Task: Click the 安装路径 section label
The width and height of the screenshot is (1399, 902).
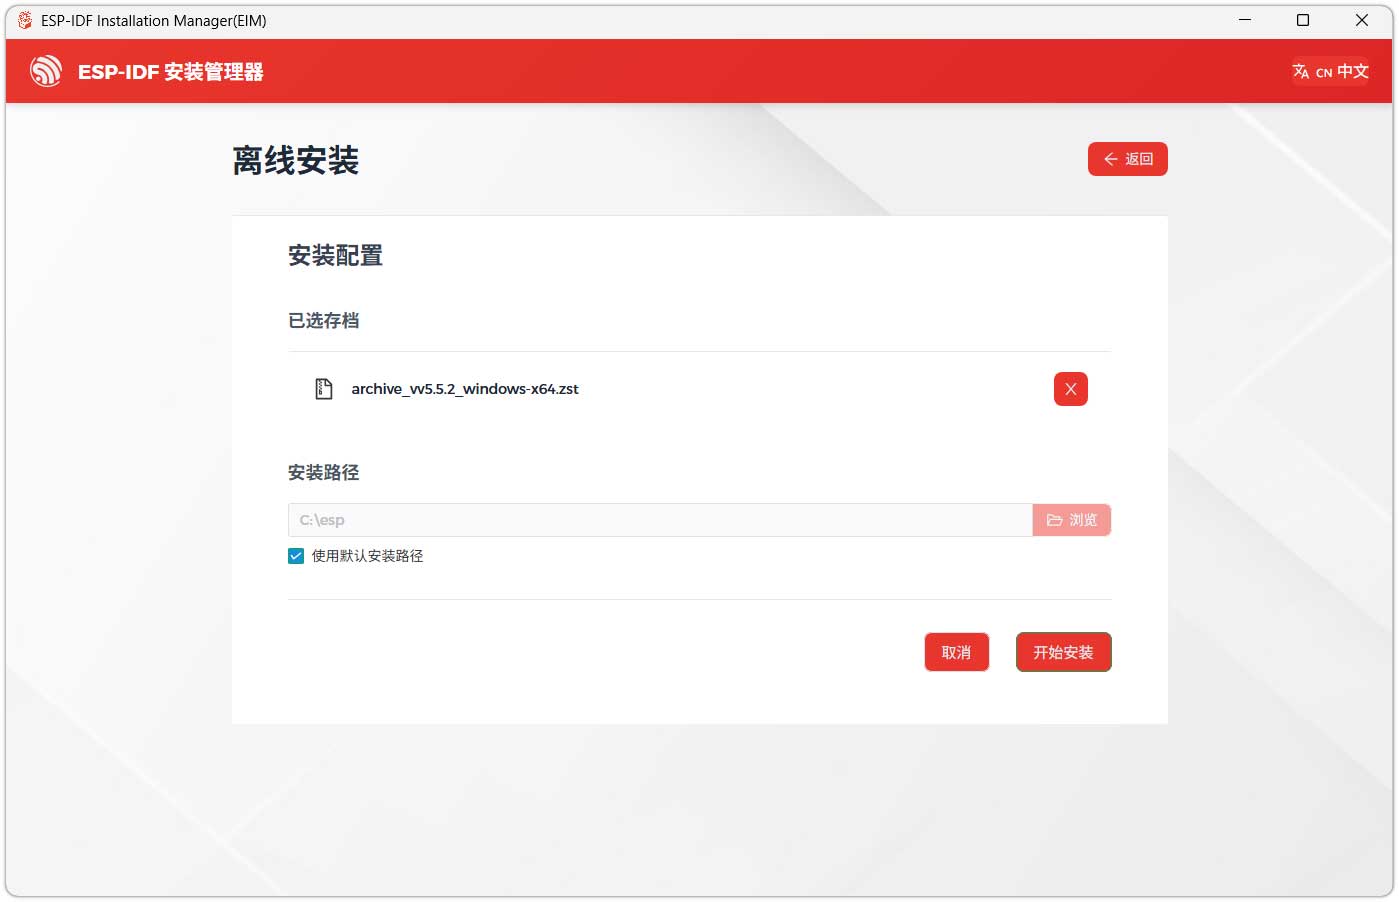Action: point(323,472)
